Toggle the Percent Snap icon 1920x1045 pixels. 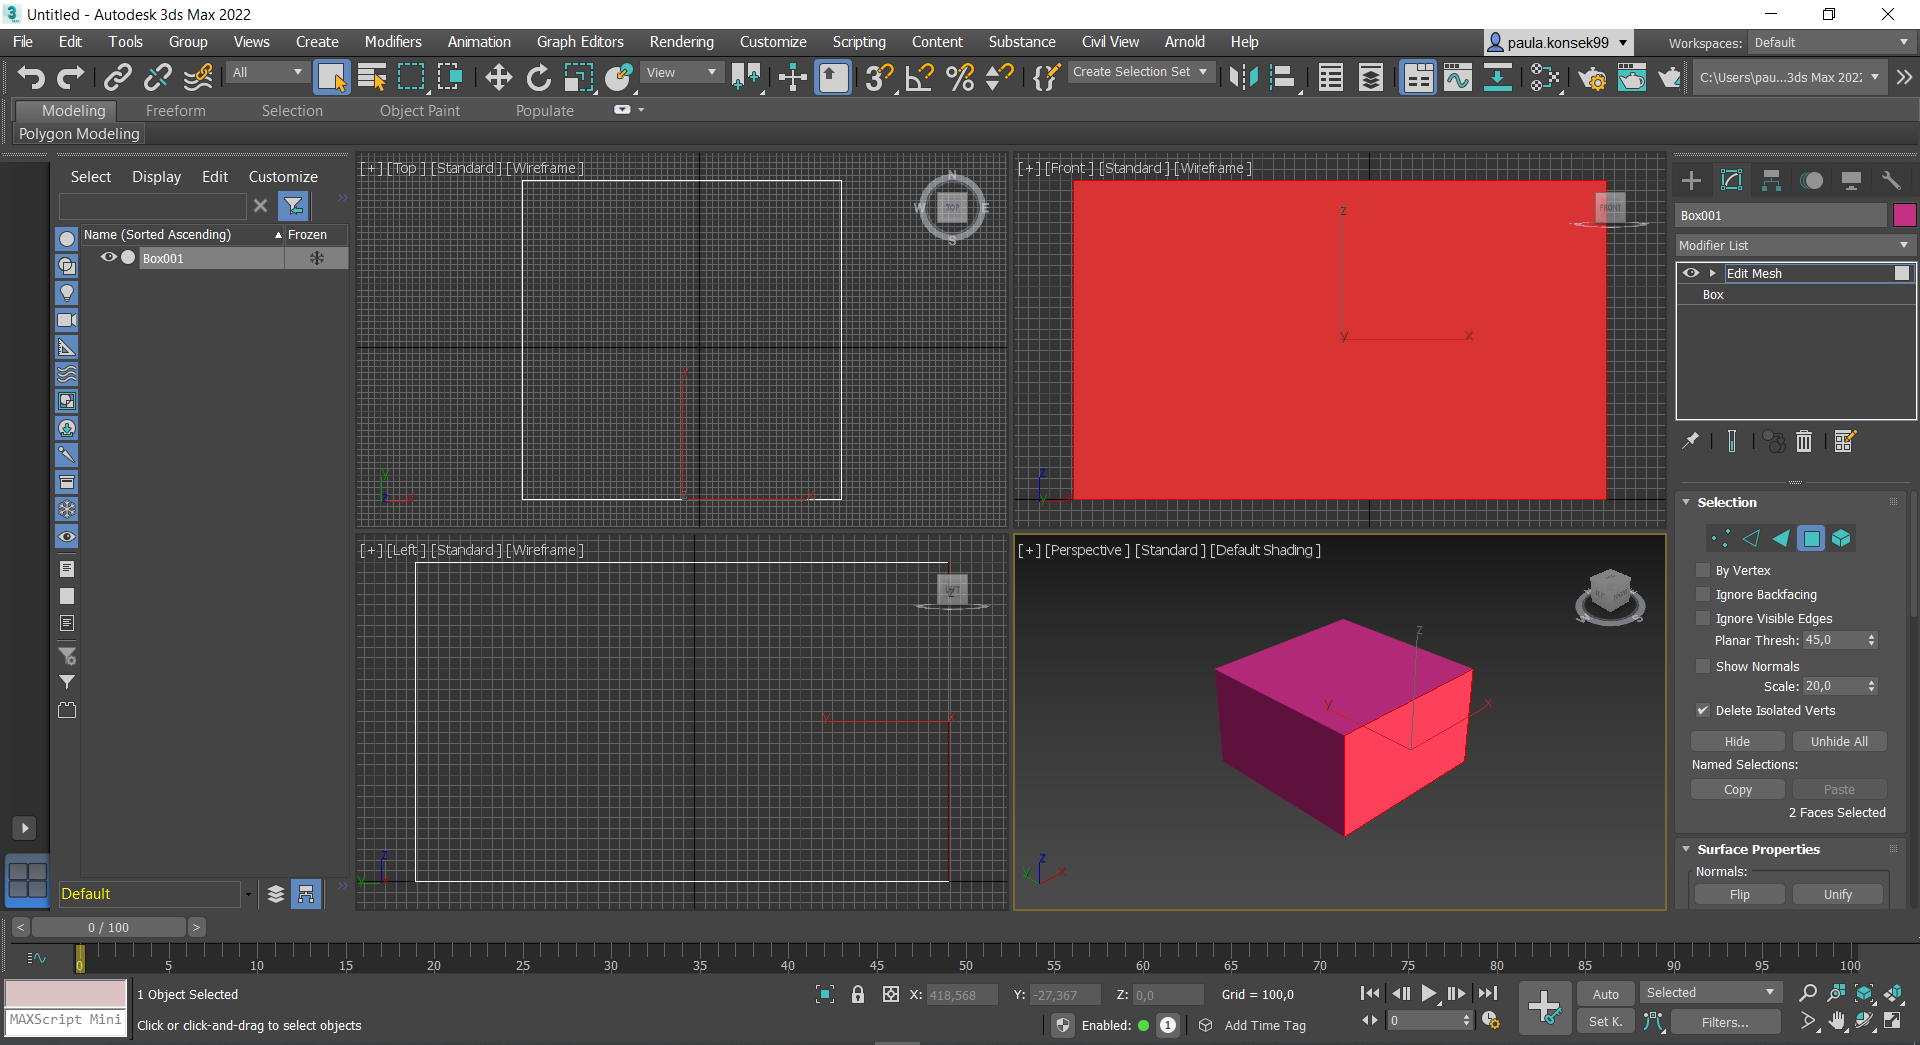[x=960, y=77]
